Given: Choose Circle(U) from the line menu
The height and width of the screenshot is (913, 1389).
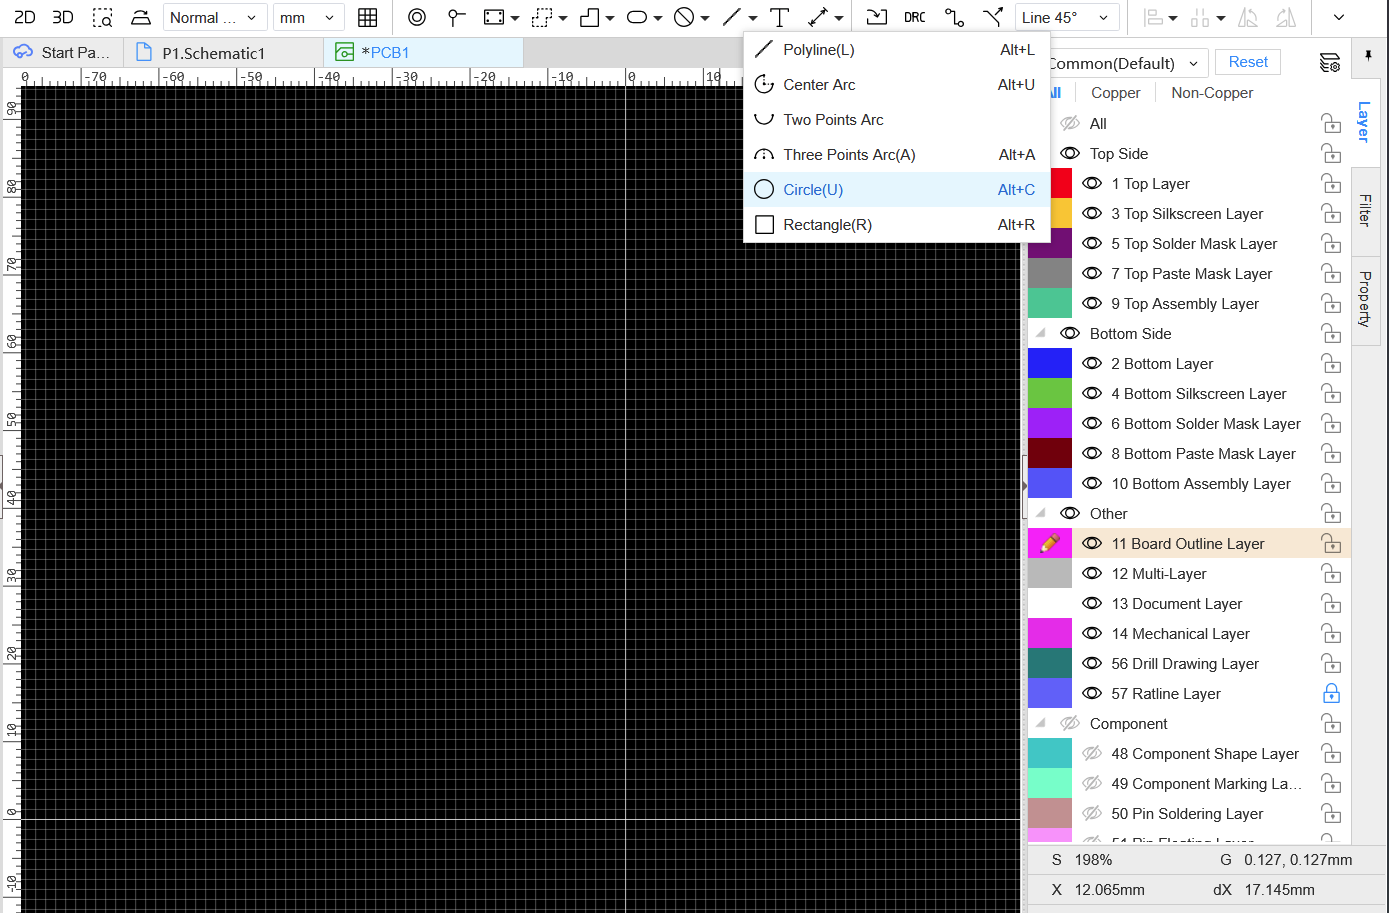Looking at the screenshot, I should point(813,190).
